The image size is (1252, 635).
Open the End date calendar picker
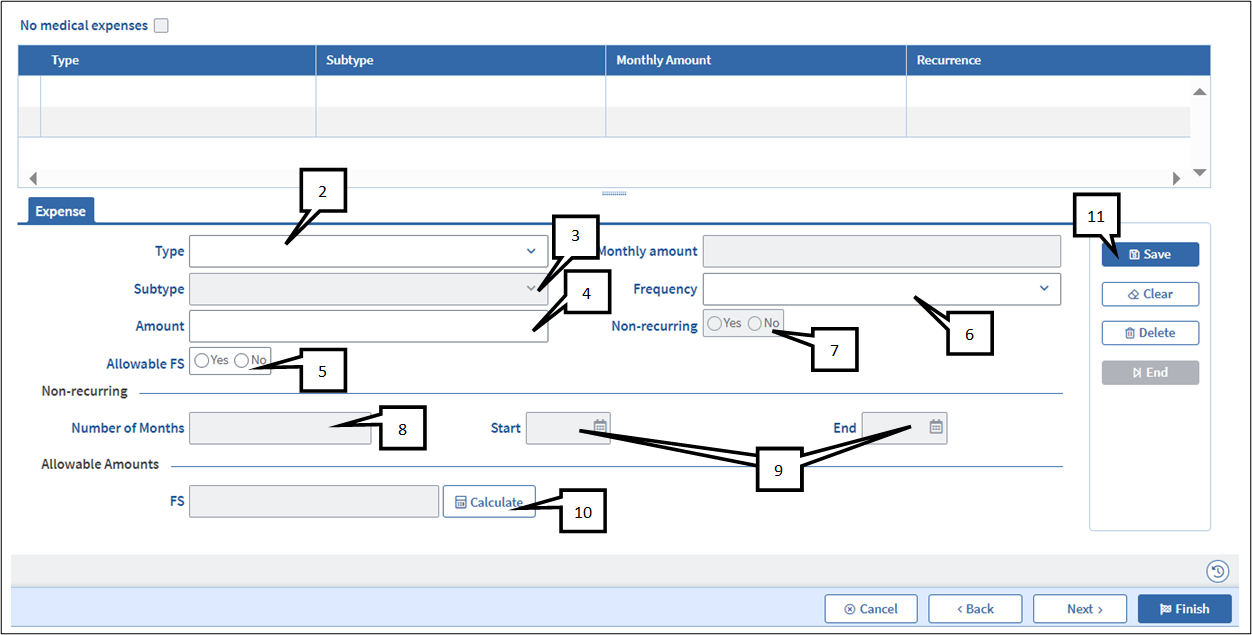936,427
